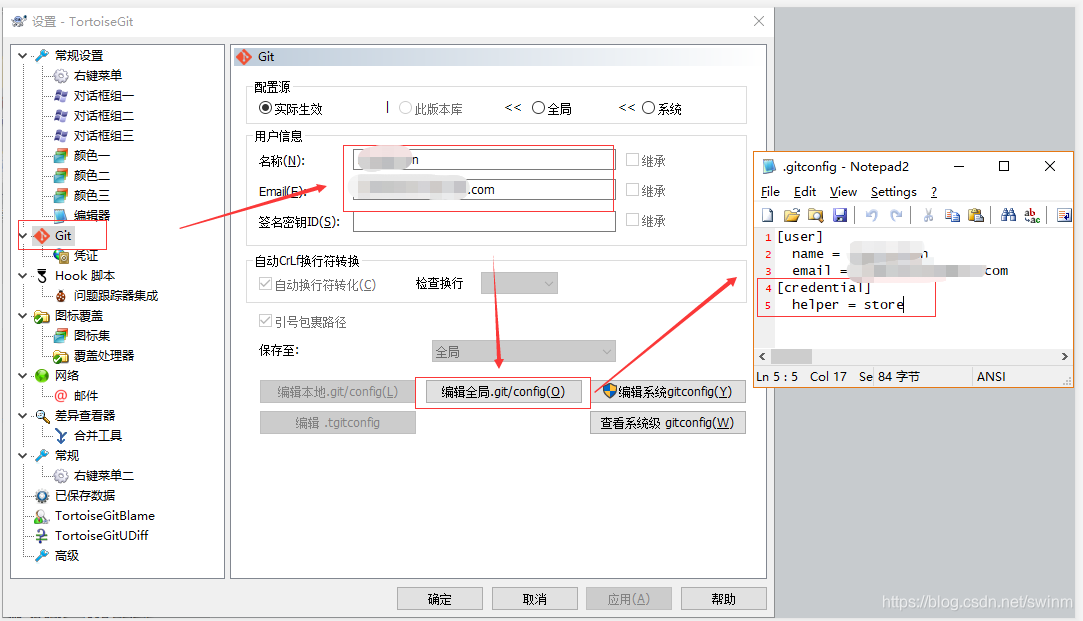Collapse the 差异查看器 tree node
1083x621 pixels.
pyautogui.click(x=22, y=416)
